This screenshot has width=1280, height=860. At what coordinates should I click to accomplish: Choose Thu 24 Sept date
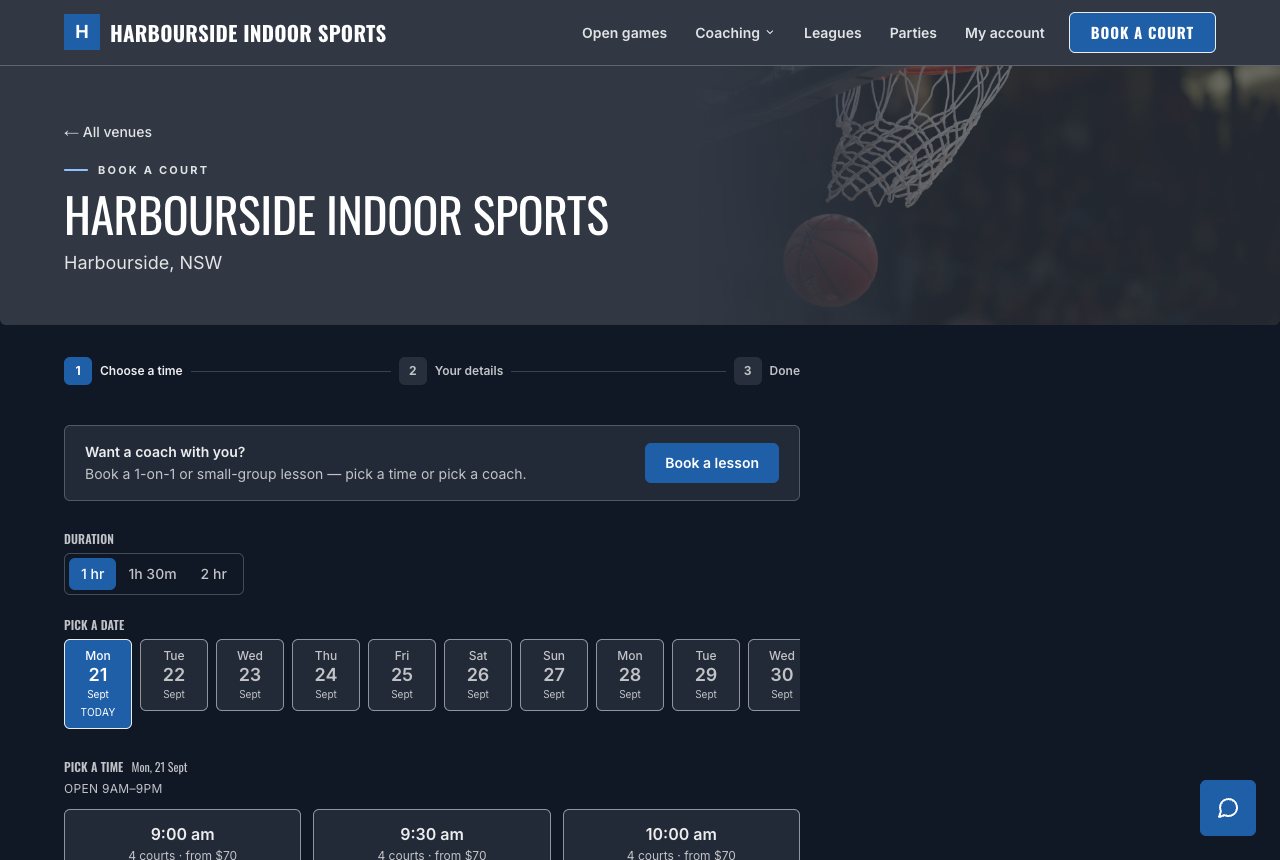click(x=326, y=675)
